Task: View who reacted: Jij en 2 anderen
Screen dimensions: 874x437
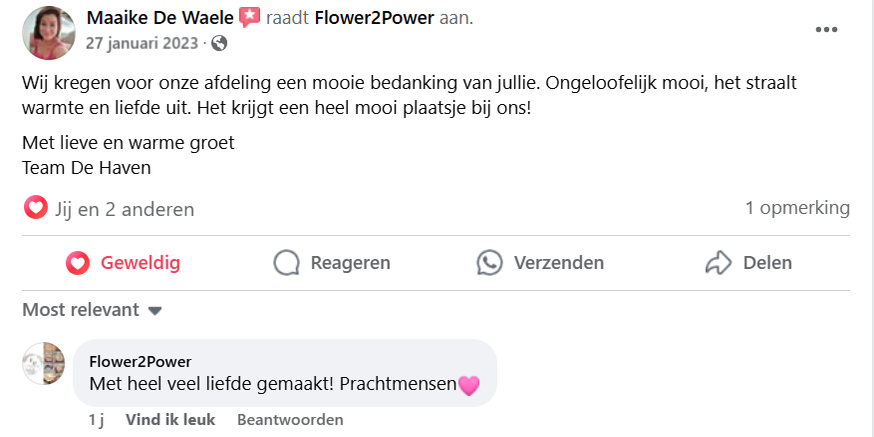Action: [x=124, y=209]
